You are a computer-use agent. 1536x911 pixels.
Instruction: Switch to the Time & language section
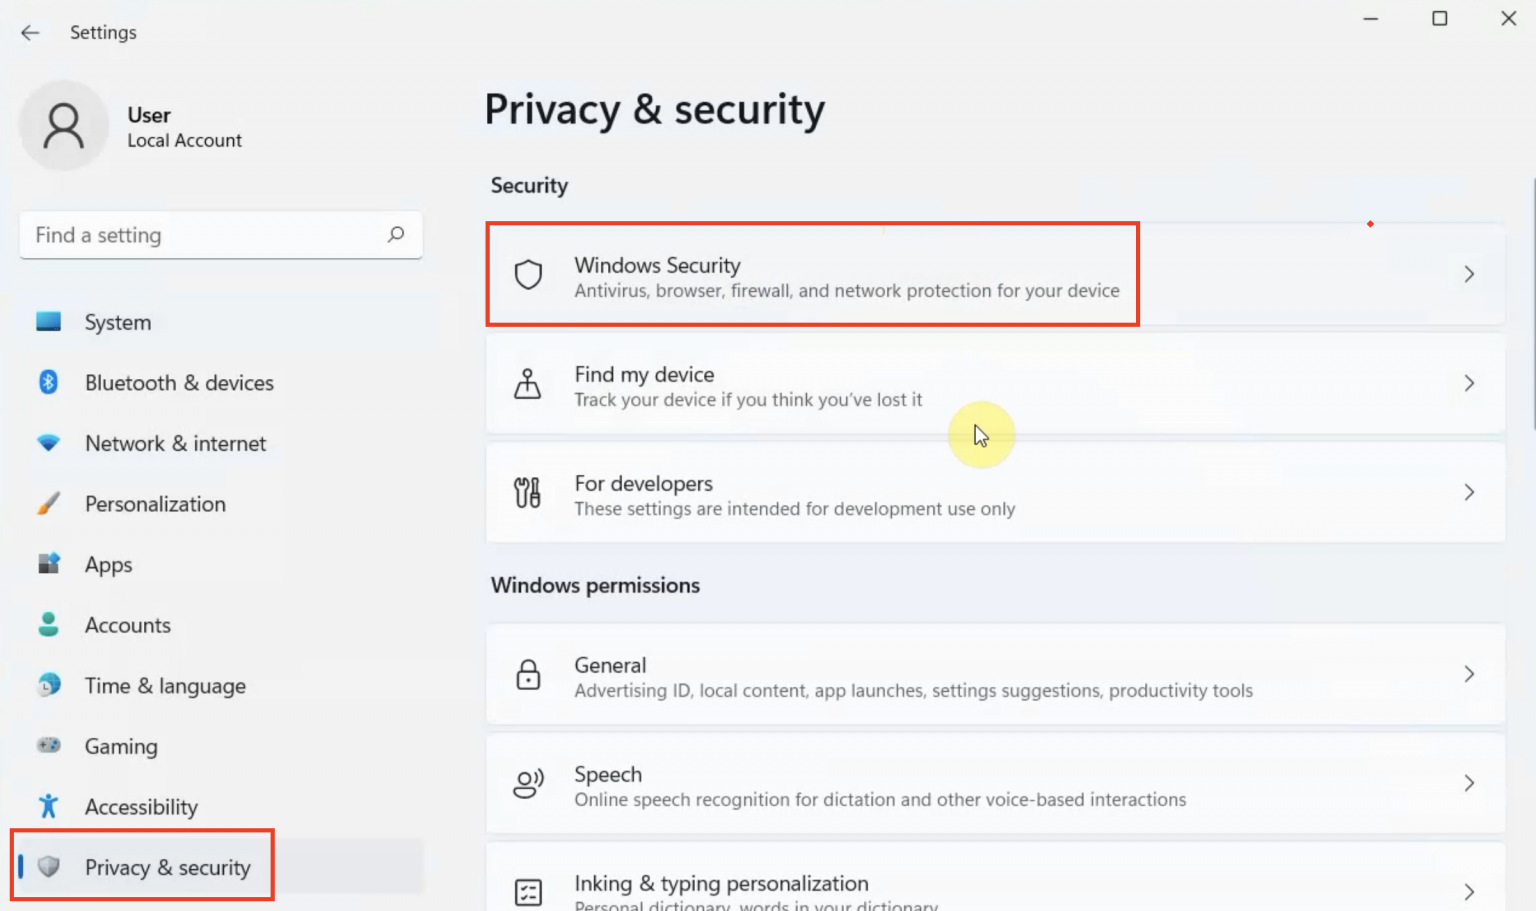164,685
